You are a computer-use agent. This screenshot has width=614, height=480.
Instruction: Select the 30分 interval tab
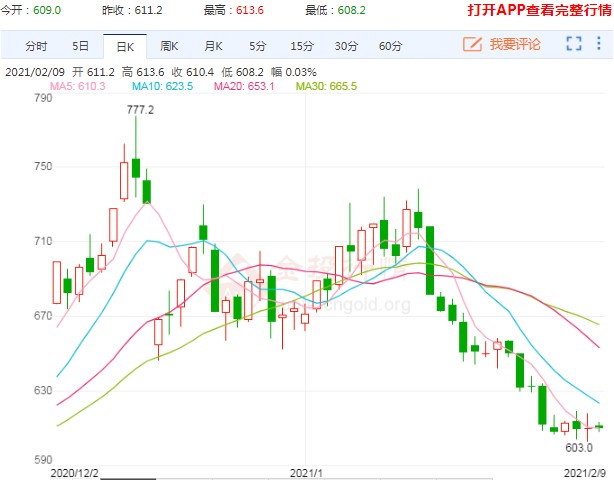point(346,46)
